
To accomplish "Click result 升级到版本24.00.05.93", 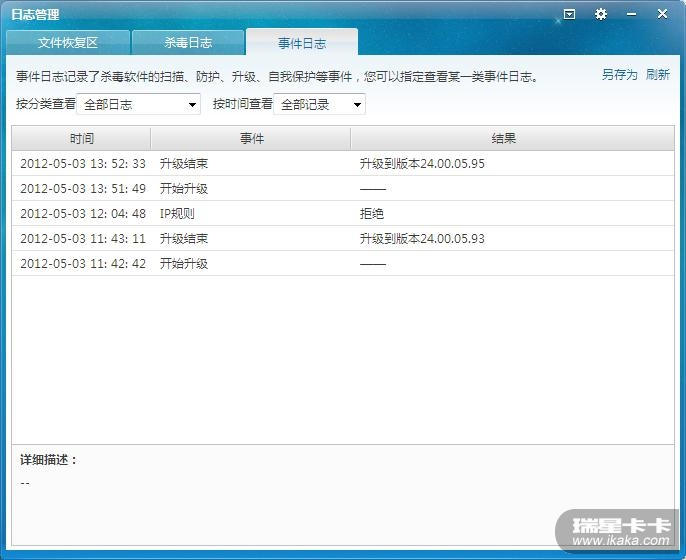I will tap(422, 238).
